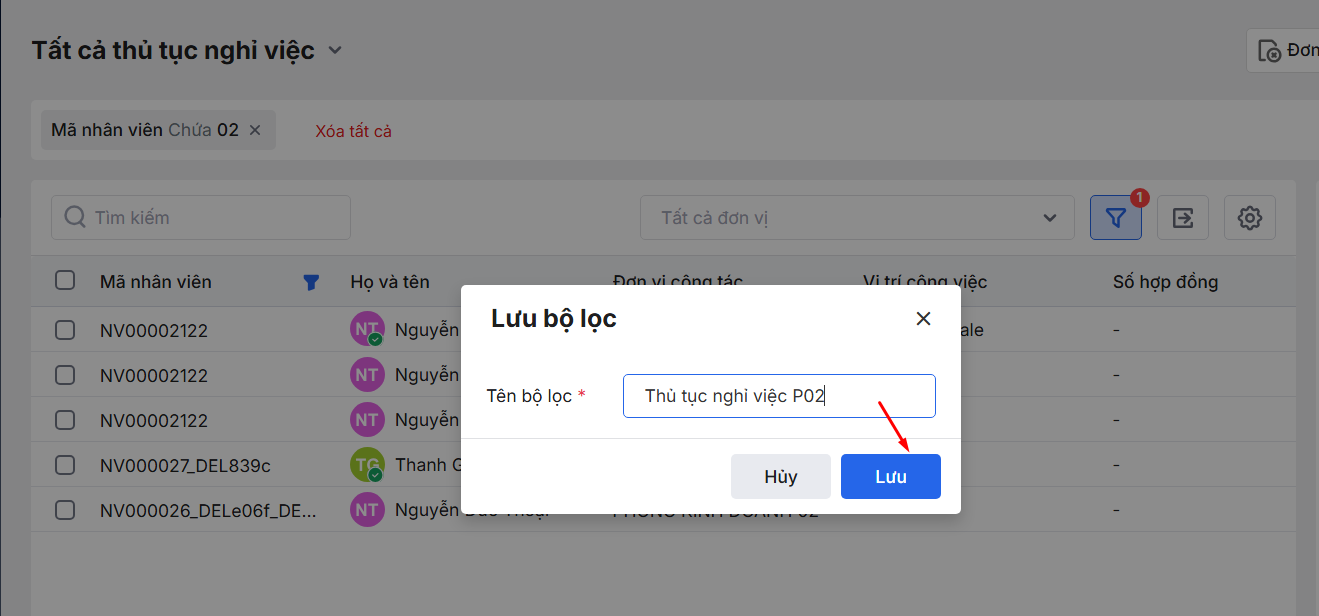Click the Mã nhân viên column filter icon

(x=311, y=282)
